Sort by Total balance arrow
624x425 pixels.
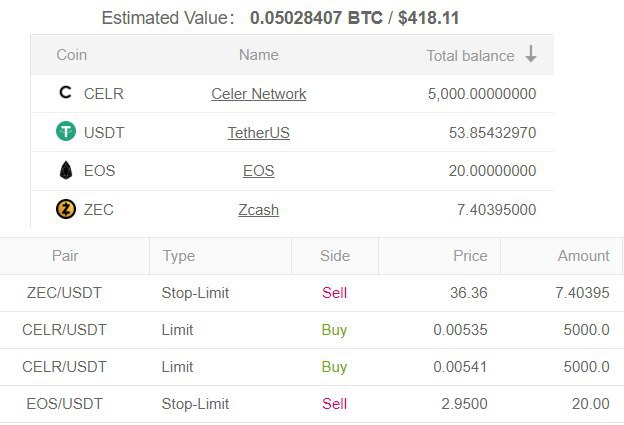click(x=531, y=55)
